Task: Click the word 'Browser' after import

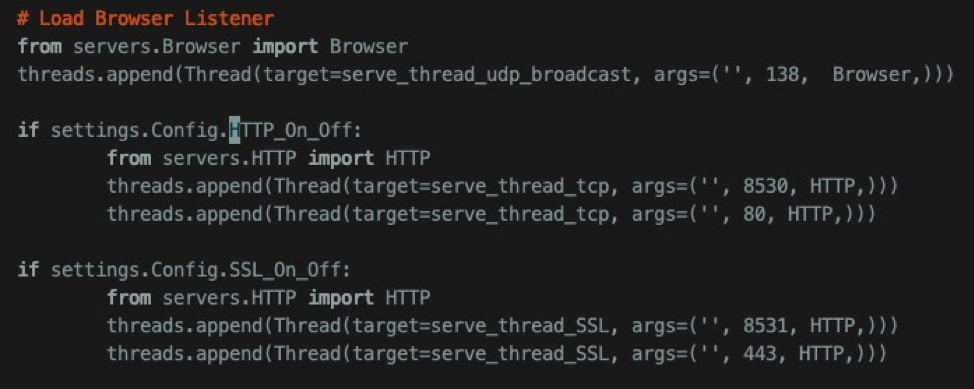Action: click(369, 47)
